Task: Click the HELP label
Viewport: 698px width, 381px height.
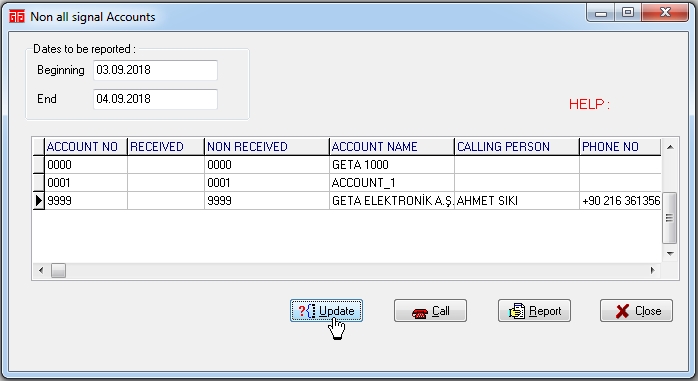Action: tap(589, 104)
